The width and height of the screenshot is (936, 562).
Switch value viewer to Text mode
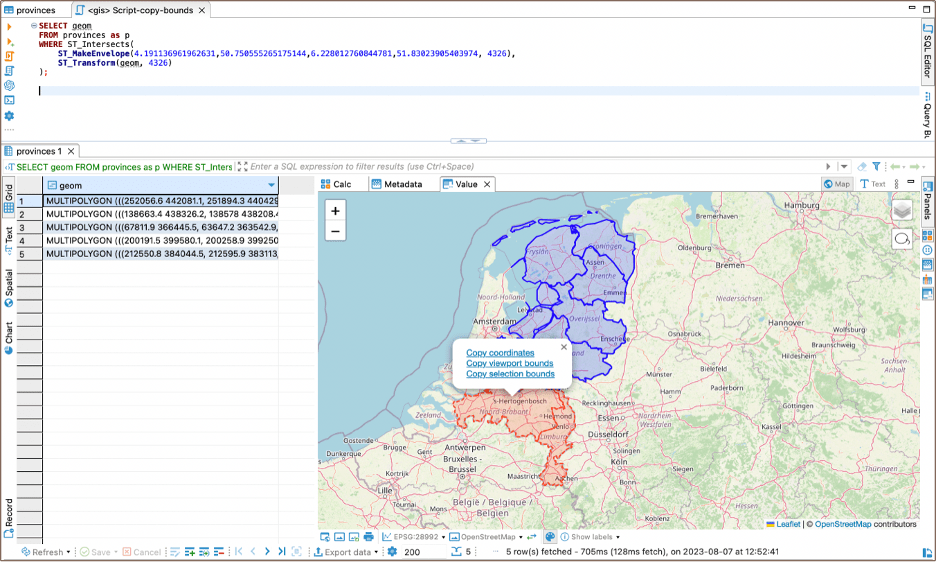pyautogui.click(x=873, y=184)
